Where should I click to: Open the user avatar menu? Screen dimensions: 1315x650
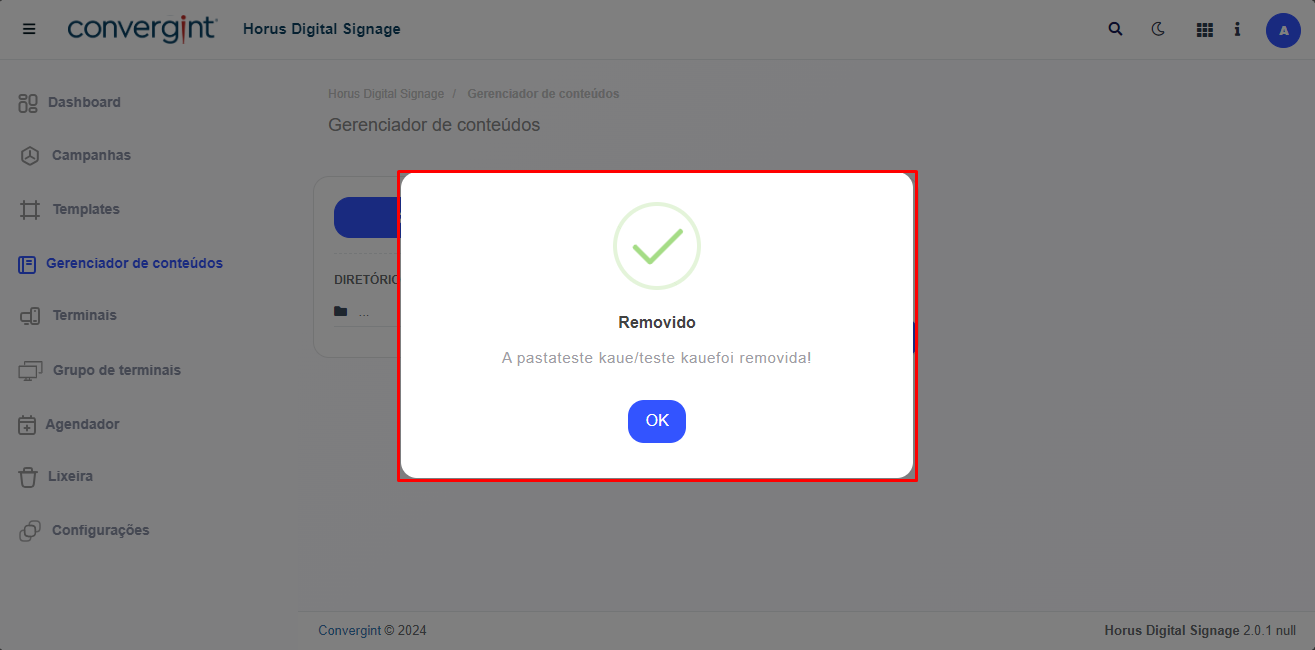[1283, 30]
